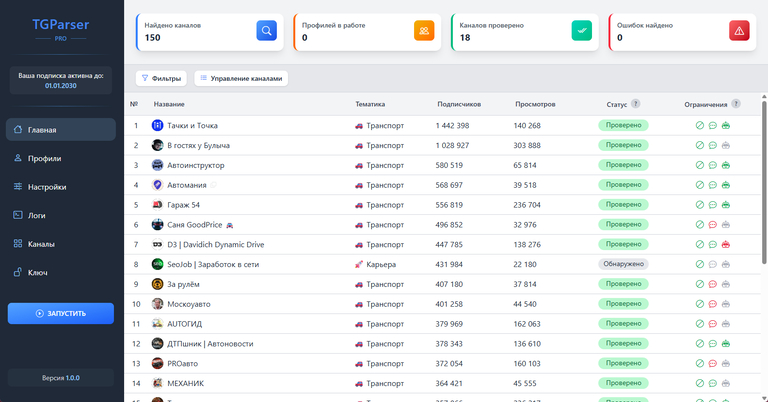Click the red comment icon in За рулём row
The height and width of the screenshot is (402, 768).
713,284
